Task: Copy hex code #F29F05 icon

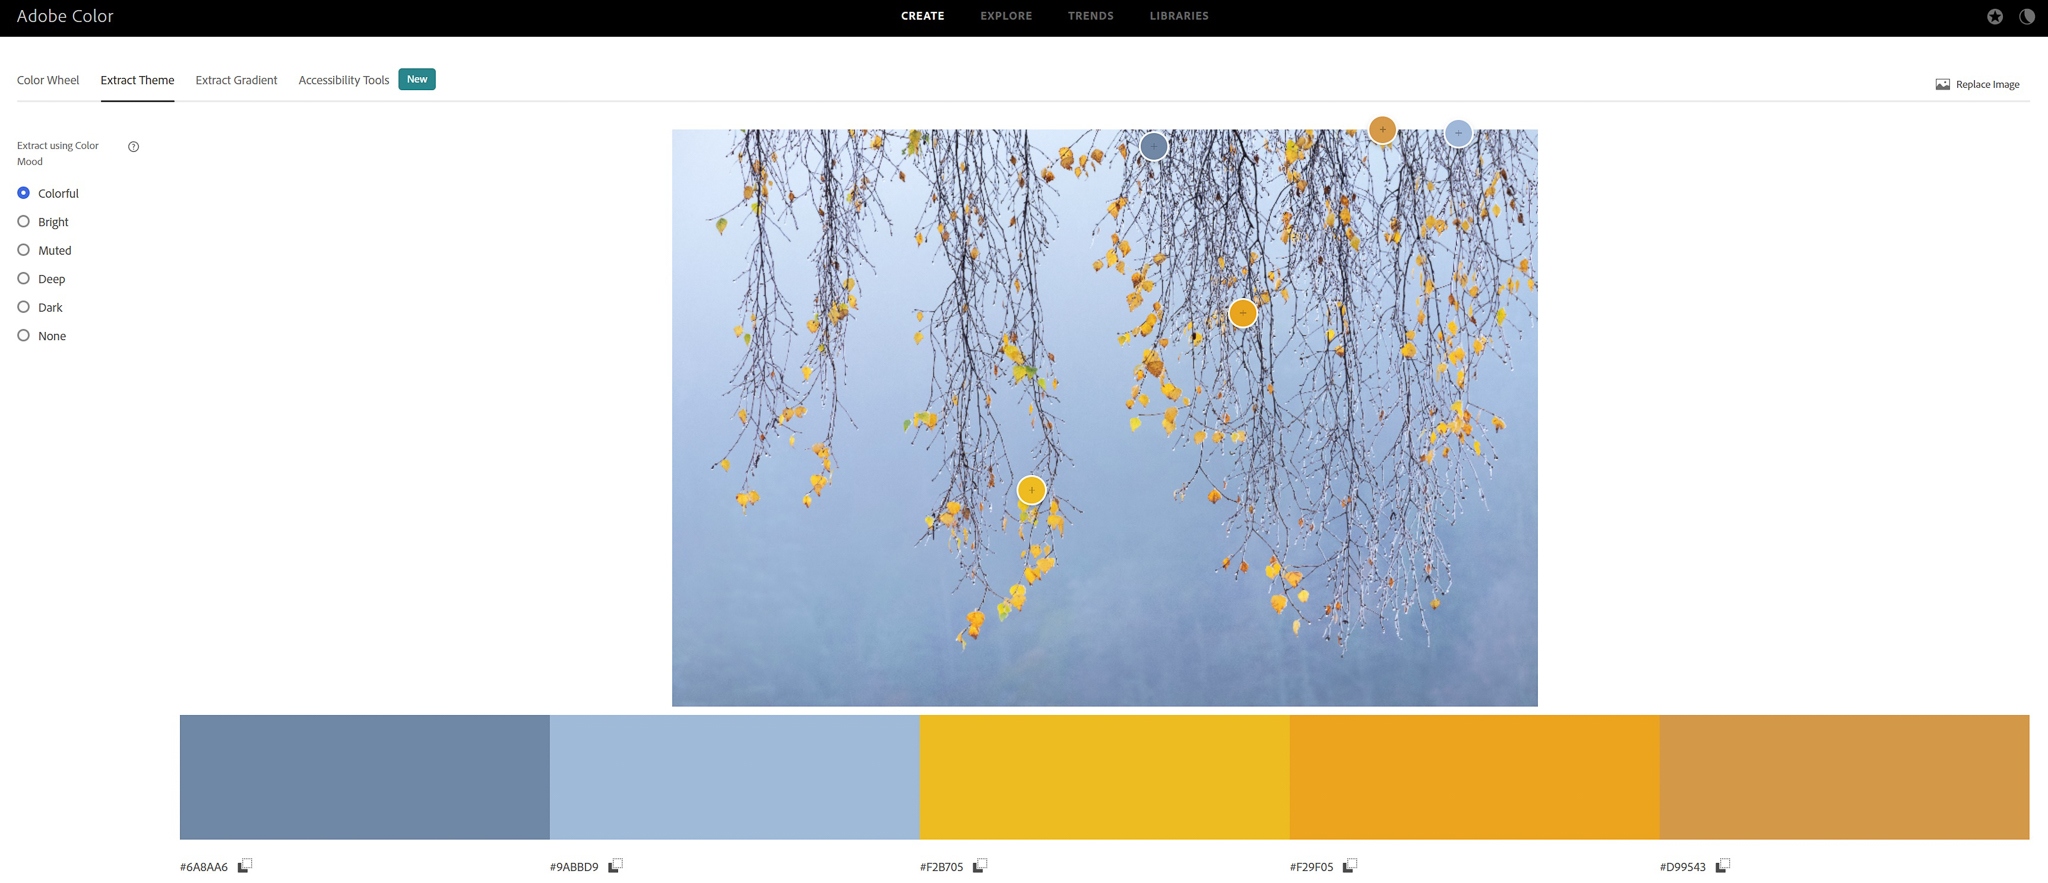Action: coord(1350,866)
